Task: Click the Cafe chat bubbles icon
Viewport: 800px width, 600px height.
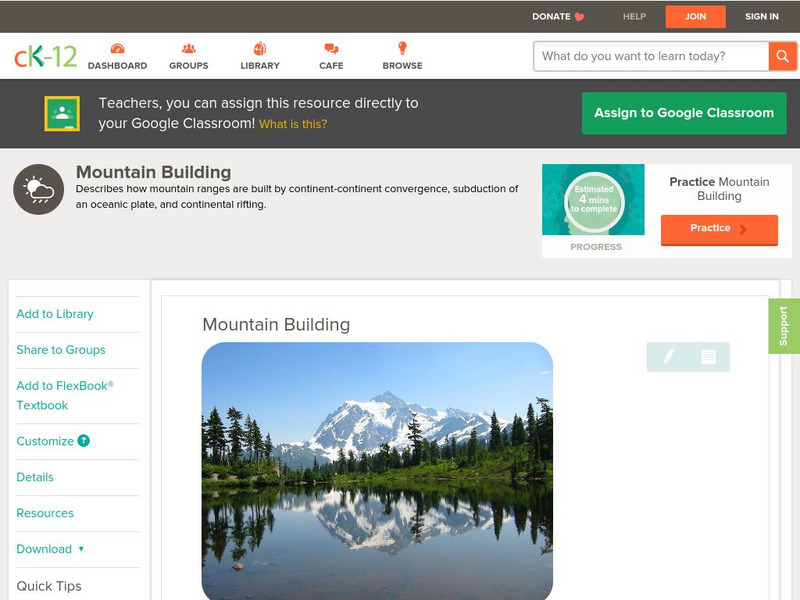Action: (331, 49)
